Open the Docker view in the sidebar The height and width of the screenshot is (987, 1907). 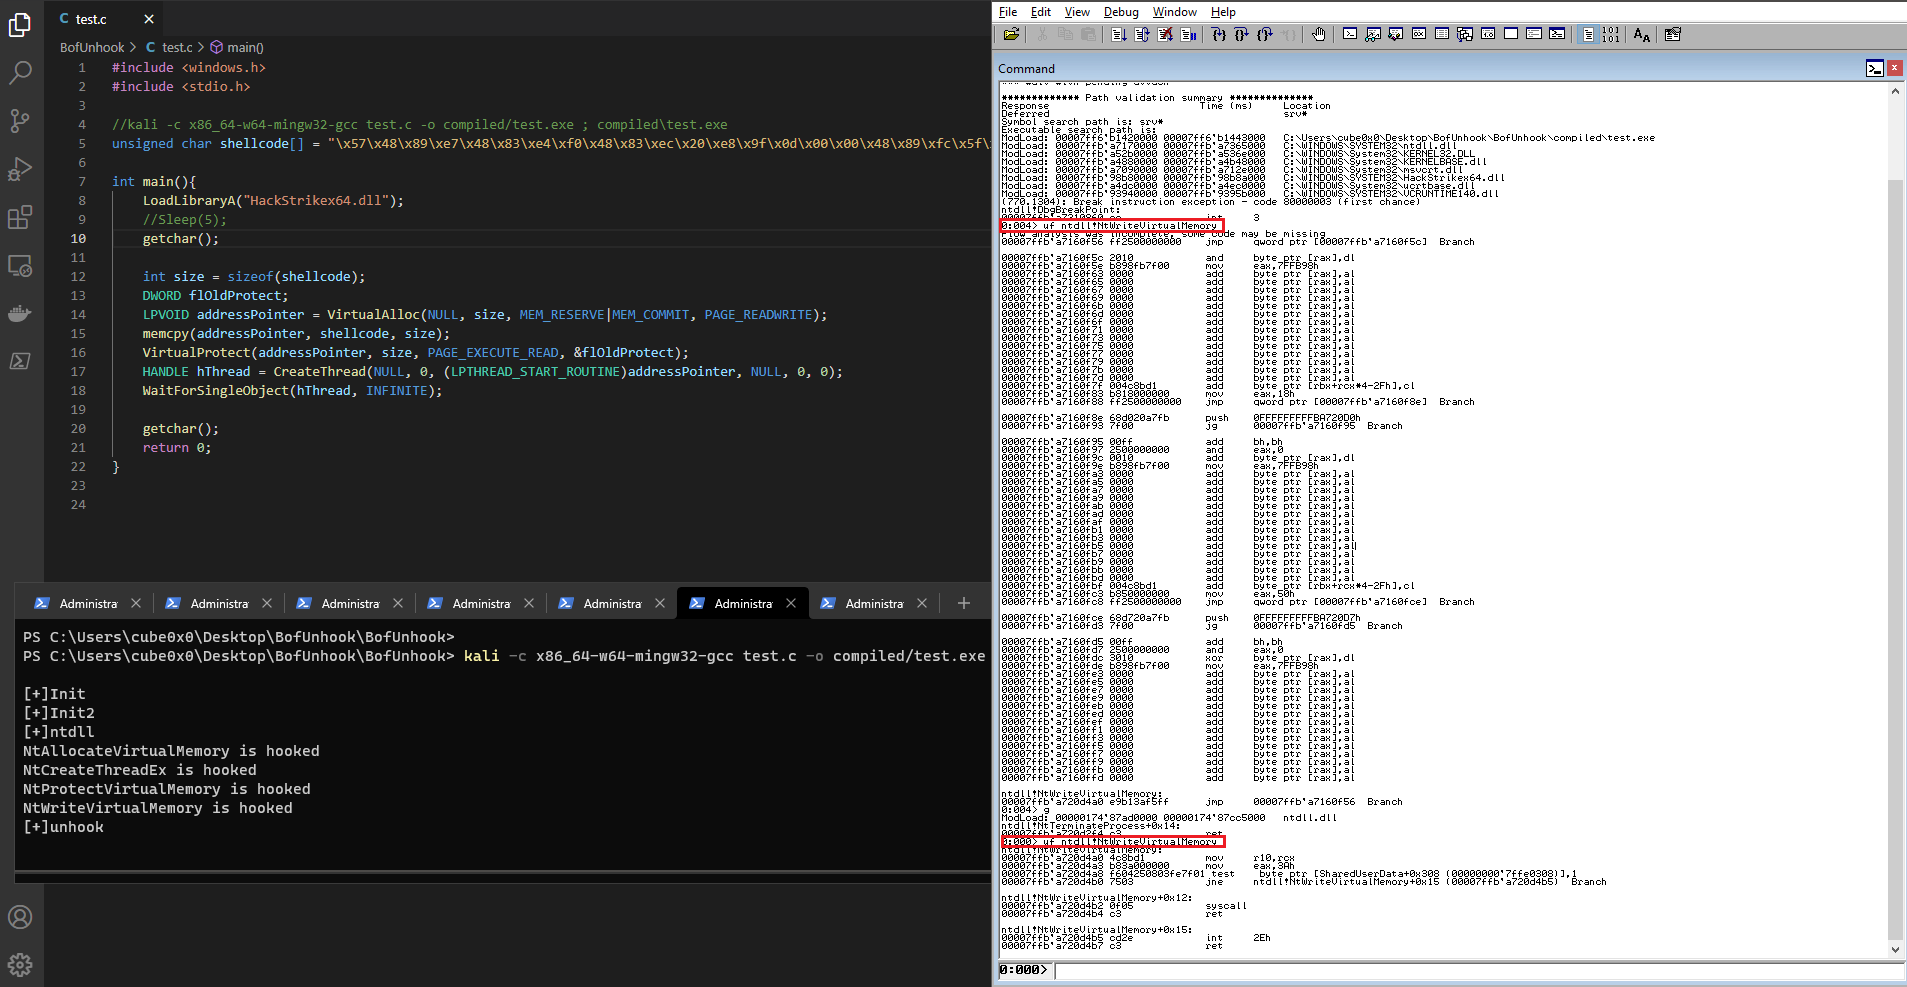click(20, 314)
